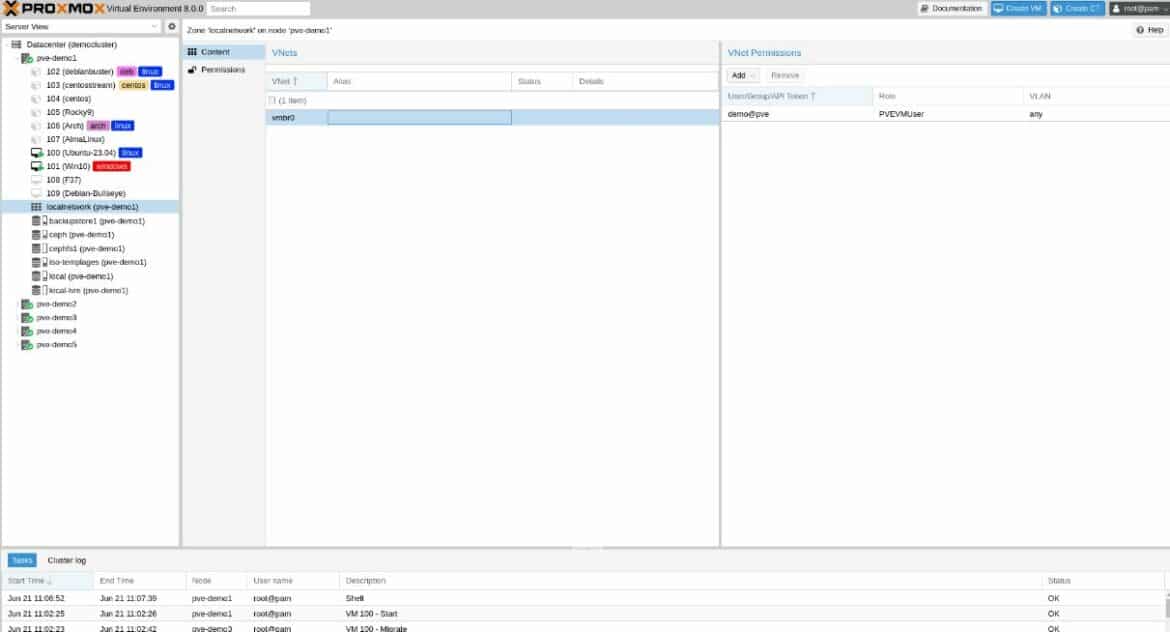
Task: Sort by the Alias column header
Action: click(x=419, y=81)
